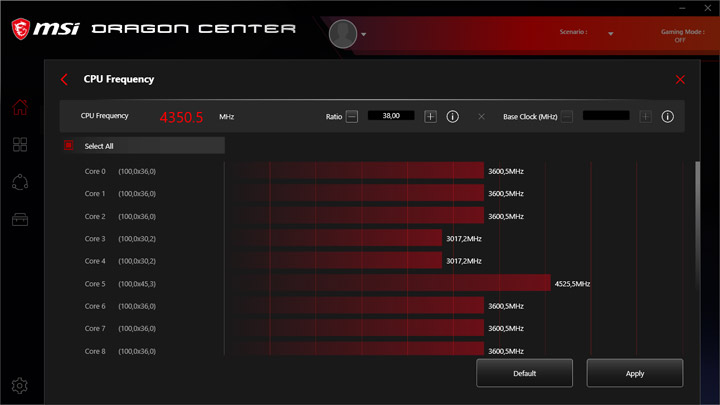This screenshot has width=720, height=405.
Task: Click the red back arrow
Action: click(x=64, y=79)
